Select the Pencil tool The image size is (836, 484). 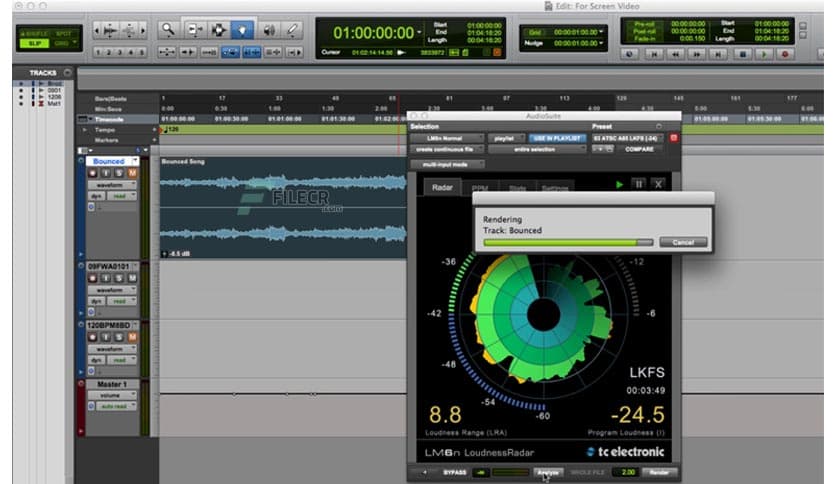click(x=294, y=29)
